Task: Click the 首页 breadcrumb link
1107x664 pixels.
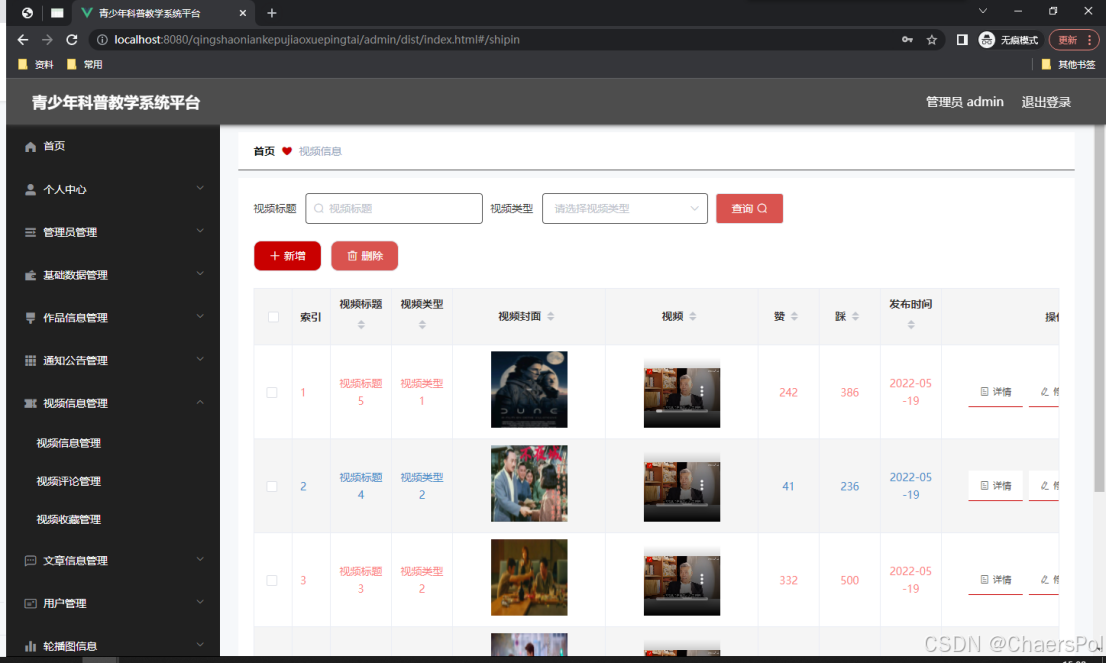Action: point(264,151)
